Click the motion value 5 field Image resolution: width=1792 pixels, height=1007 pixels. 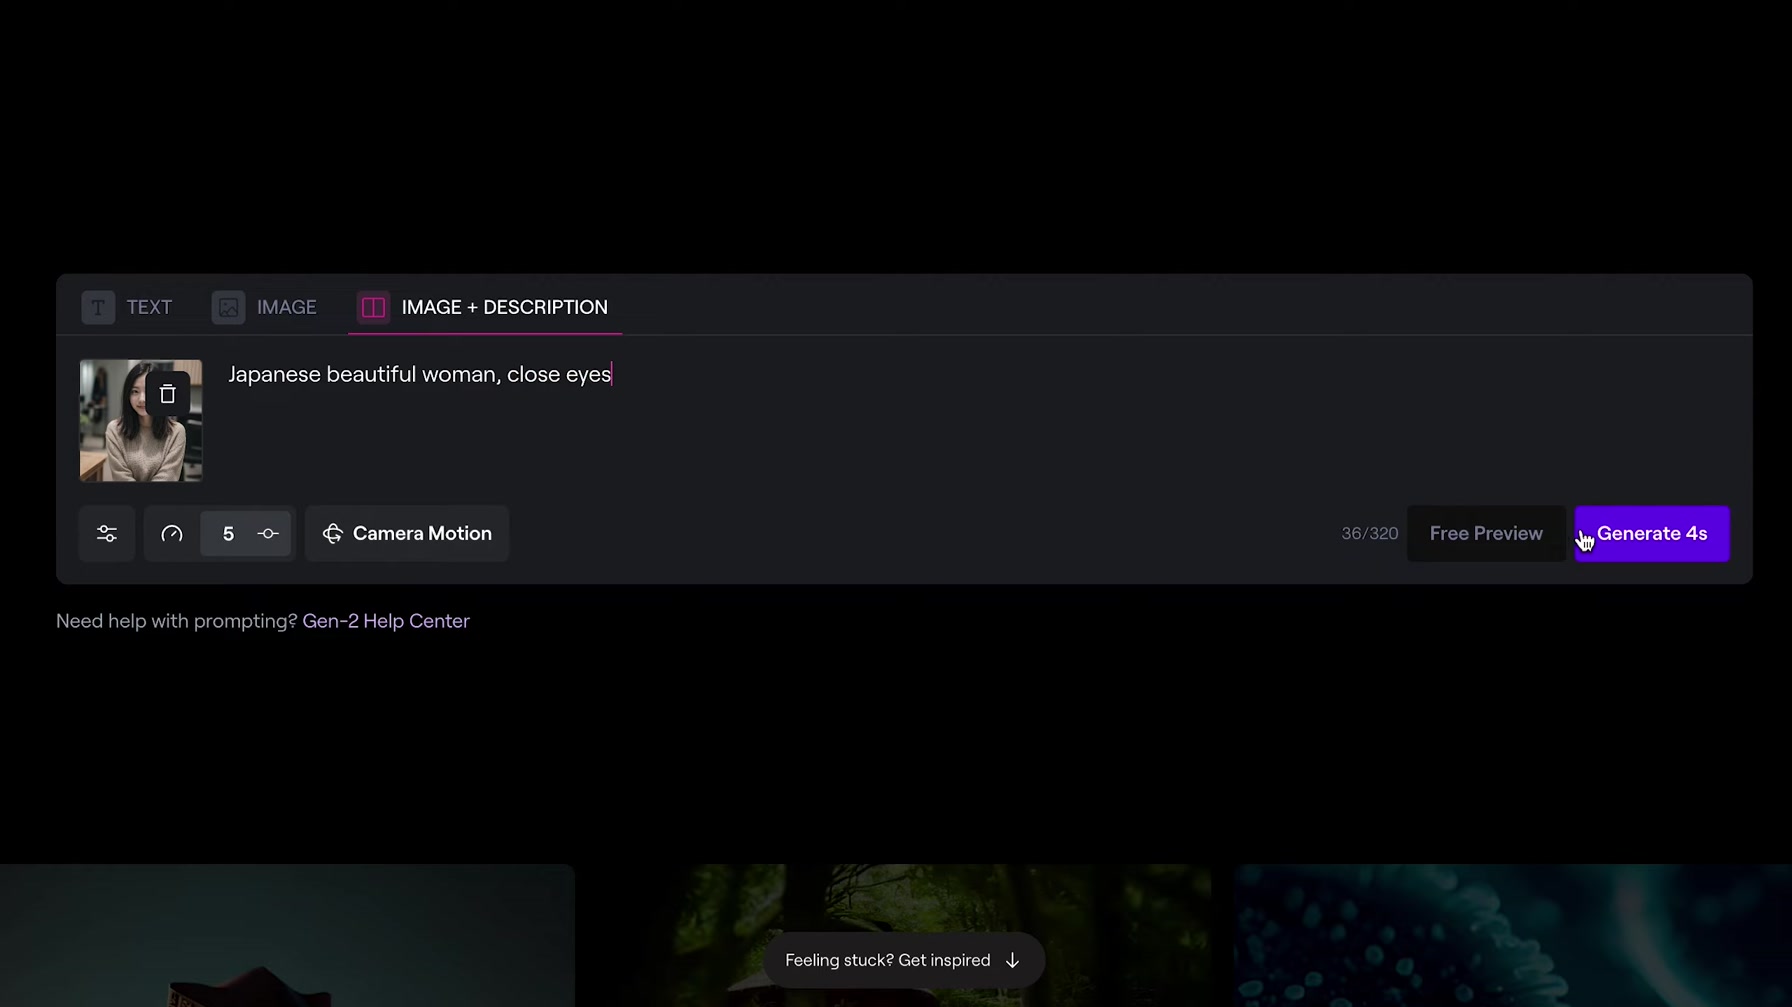(x=228, y=534)
